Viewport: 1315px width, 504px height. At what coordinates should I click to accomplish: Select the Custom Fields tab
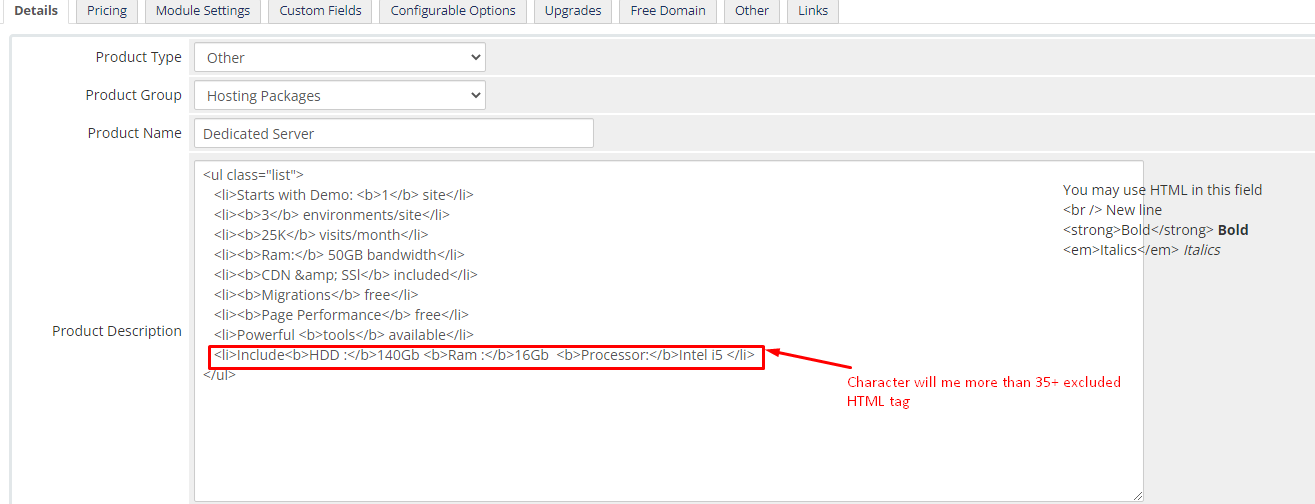(x=320, y=11)
